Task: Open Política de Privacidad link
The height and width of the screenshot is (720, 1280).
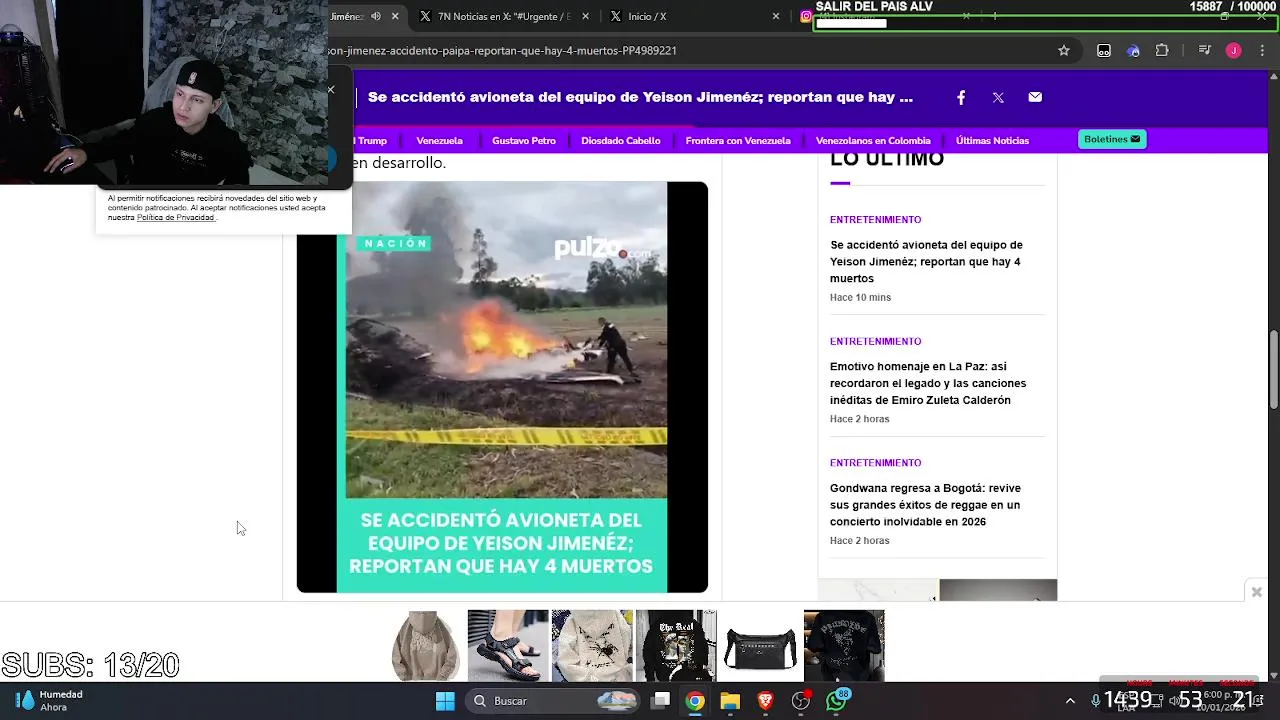Action: (175, 217)
